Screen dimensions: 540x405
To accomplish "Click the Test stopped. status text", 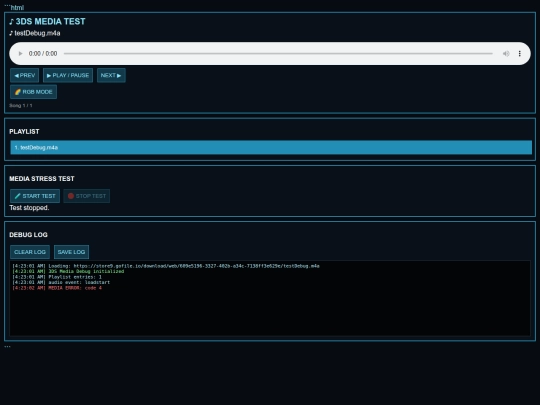I will pyautogui.click(x=29, y=208).
